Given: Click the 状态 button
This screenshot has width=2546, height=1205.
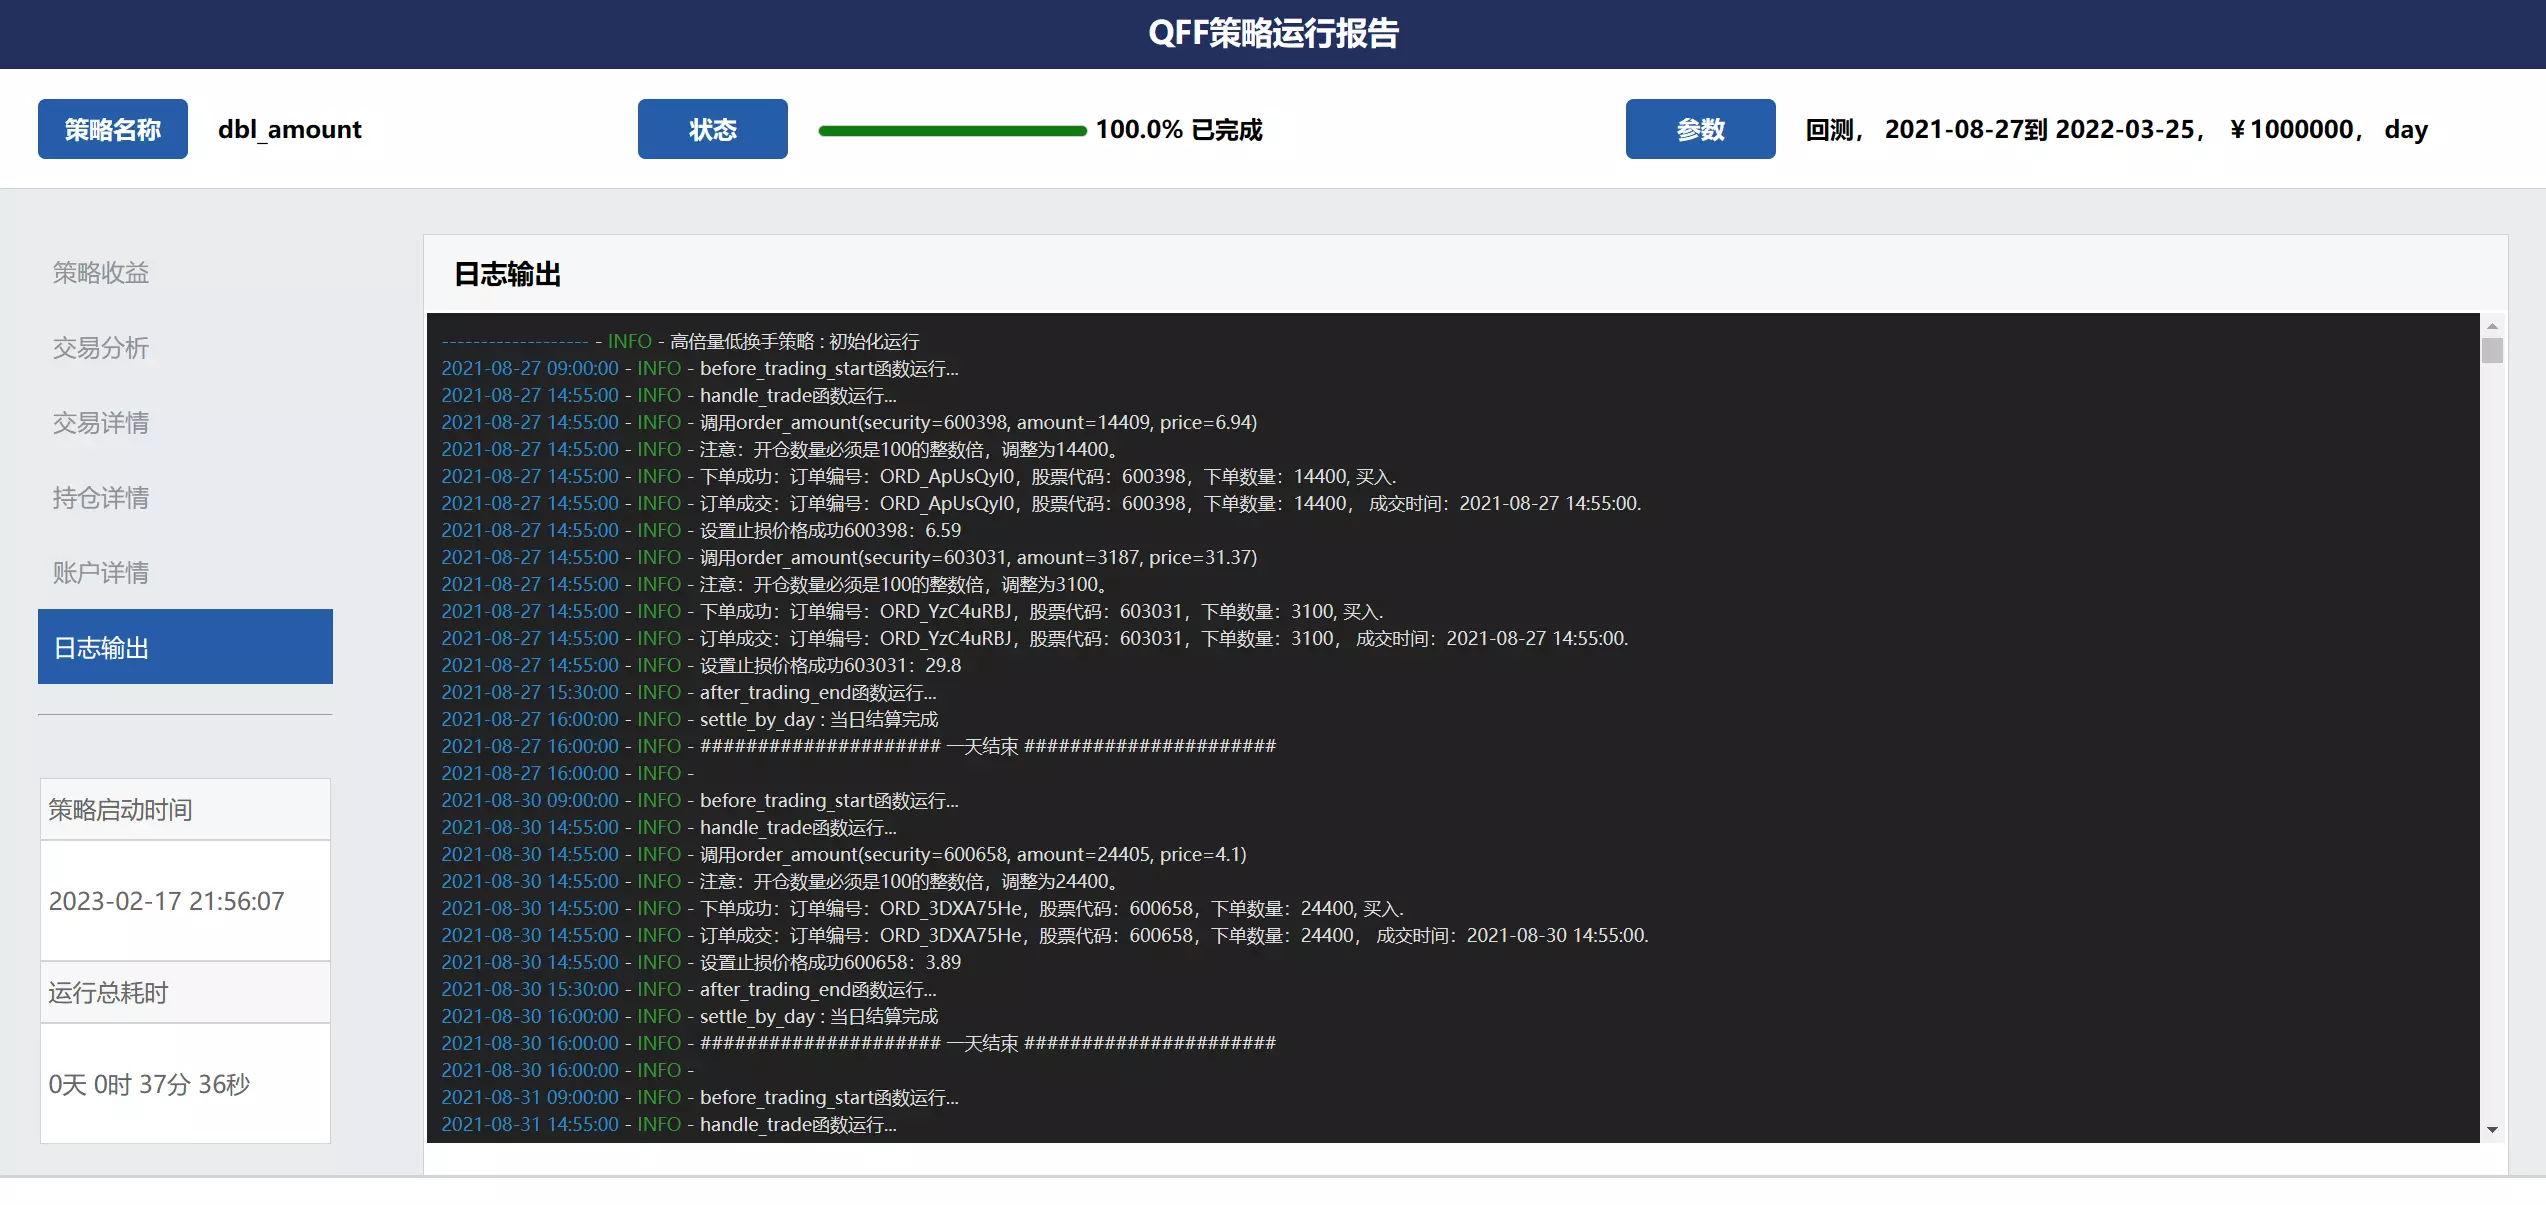Looking at the screenshot, I should point(713,129).
